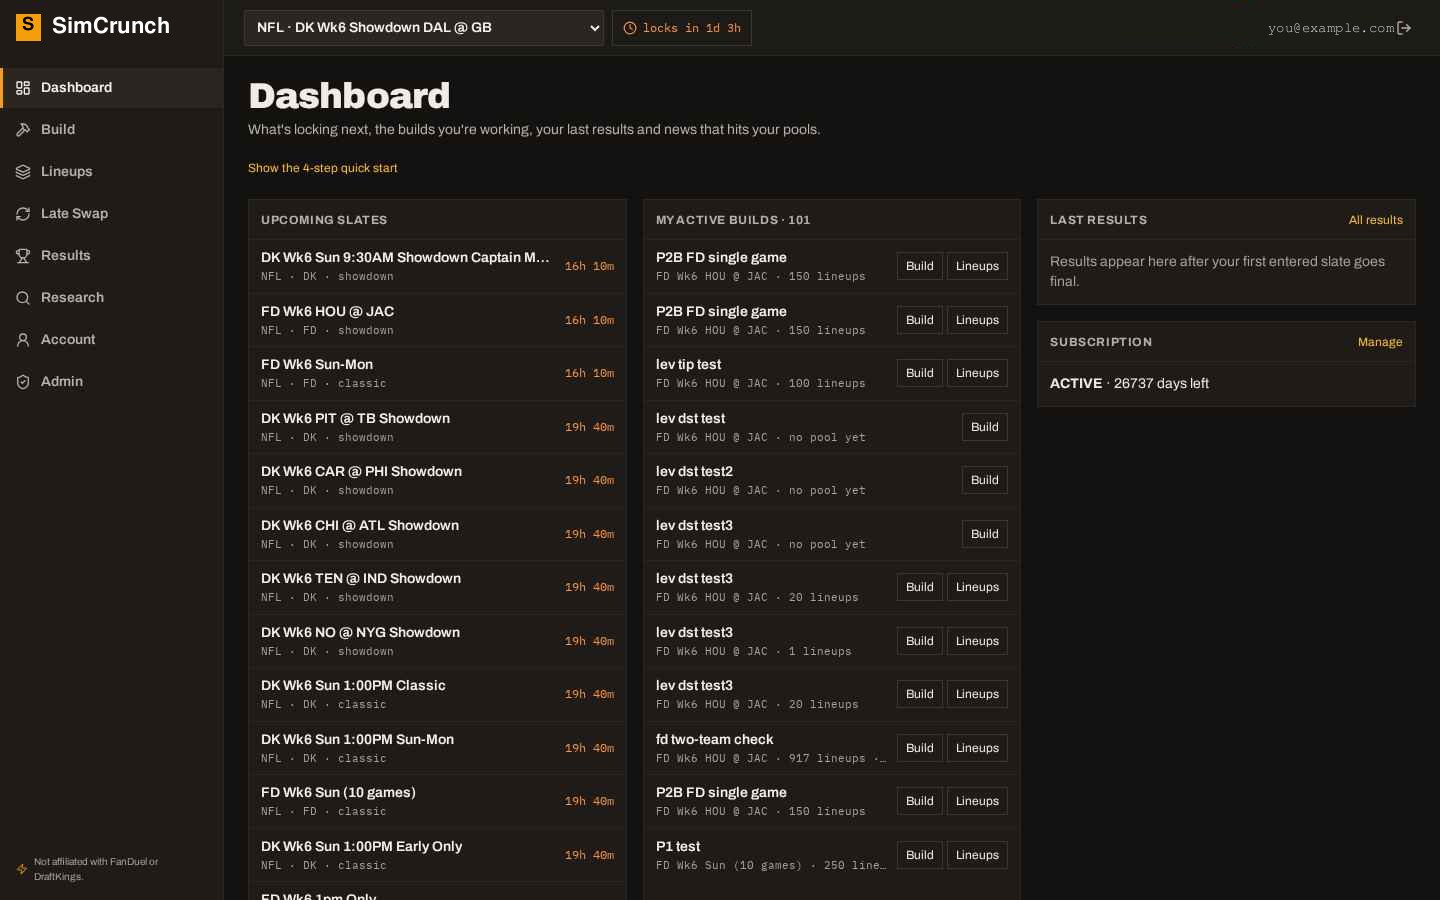The height and width of the screenshot is (900, 1440).
Task: Select DK Wk6 CAR @ PHI Showdown slate
Action: tap(437, 480)
